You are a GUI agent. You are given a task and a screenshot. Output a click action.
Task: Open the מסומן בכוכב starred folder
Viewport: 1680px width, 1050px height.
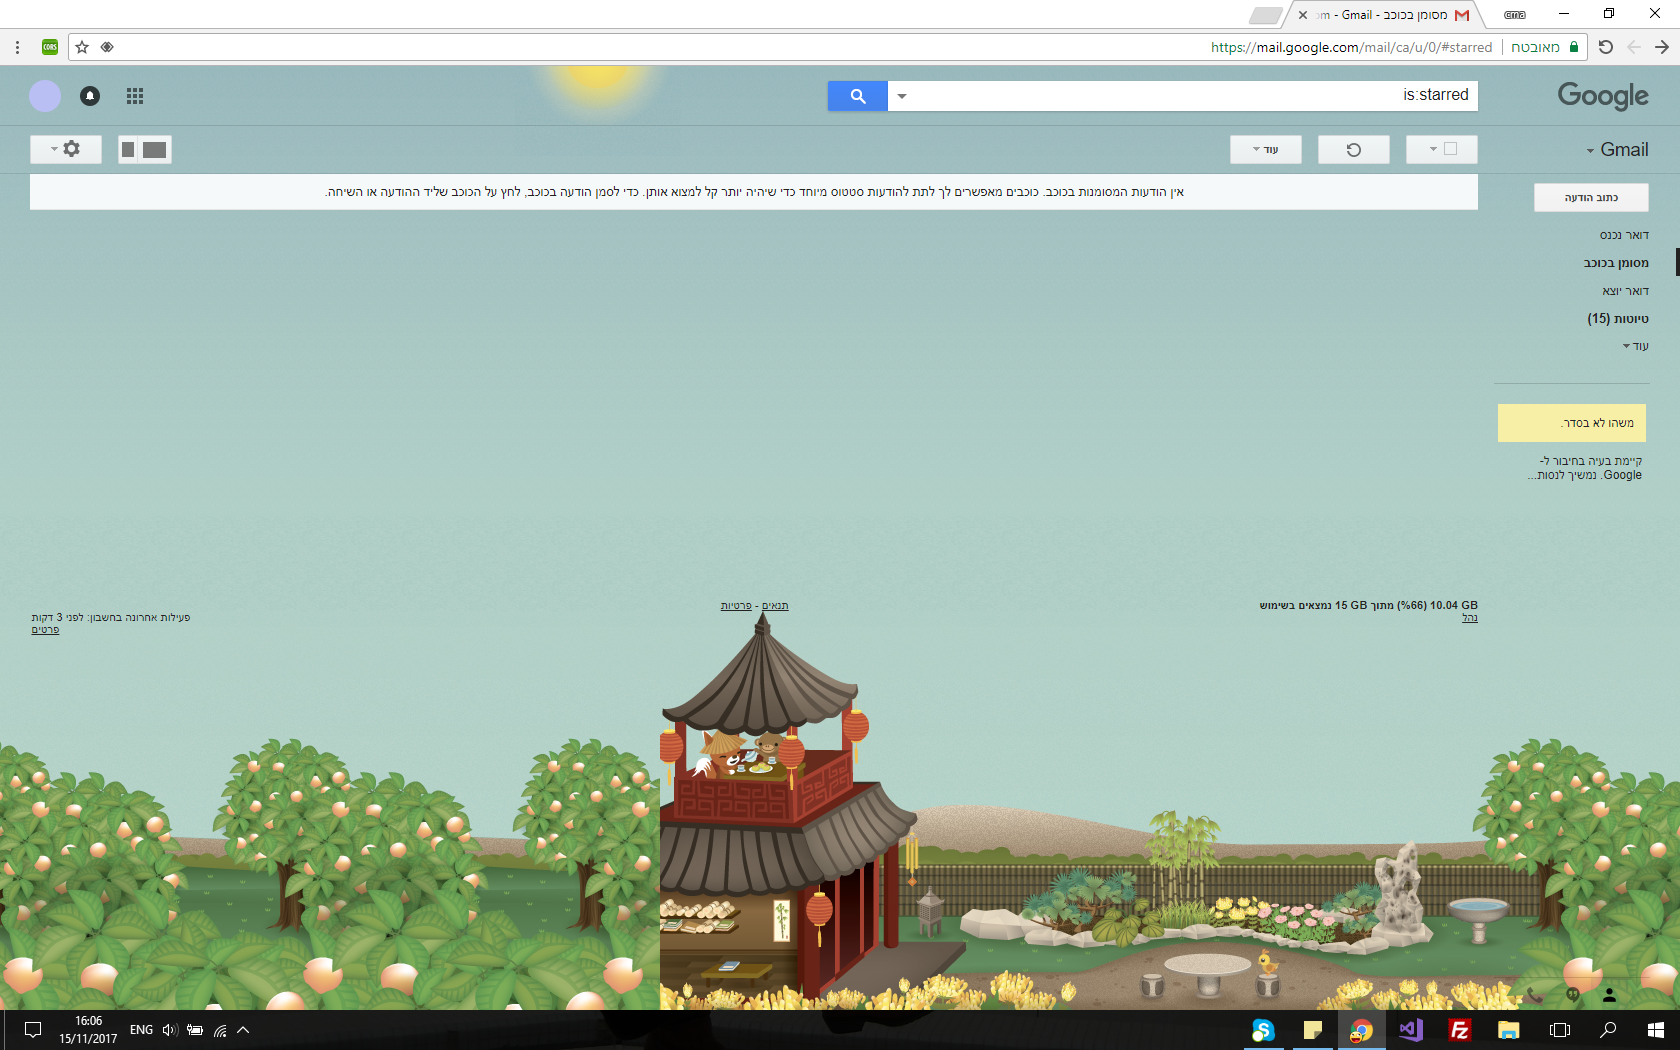pos(1616,263)
